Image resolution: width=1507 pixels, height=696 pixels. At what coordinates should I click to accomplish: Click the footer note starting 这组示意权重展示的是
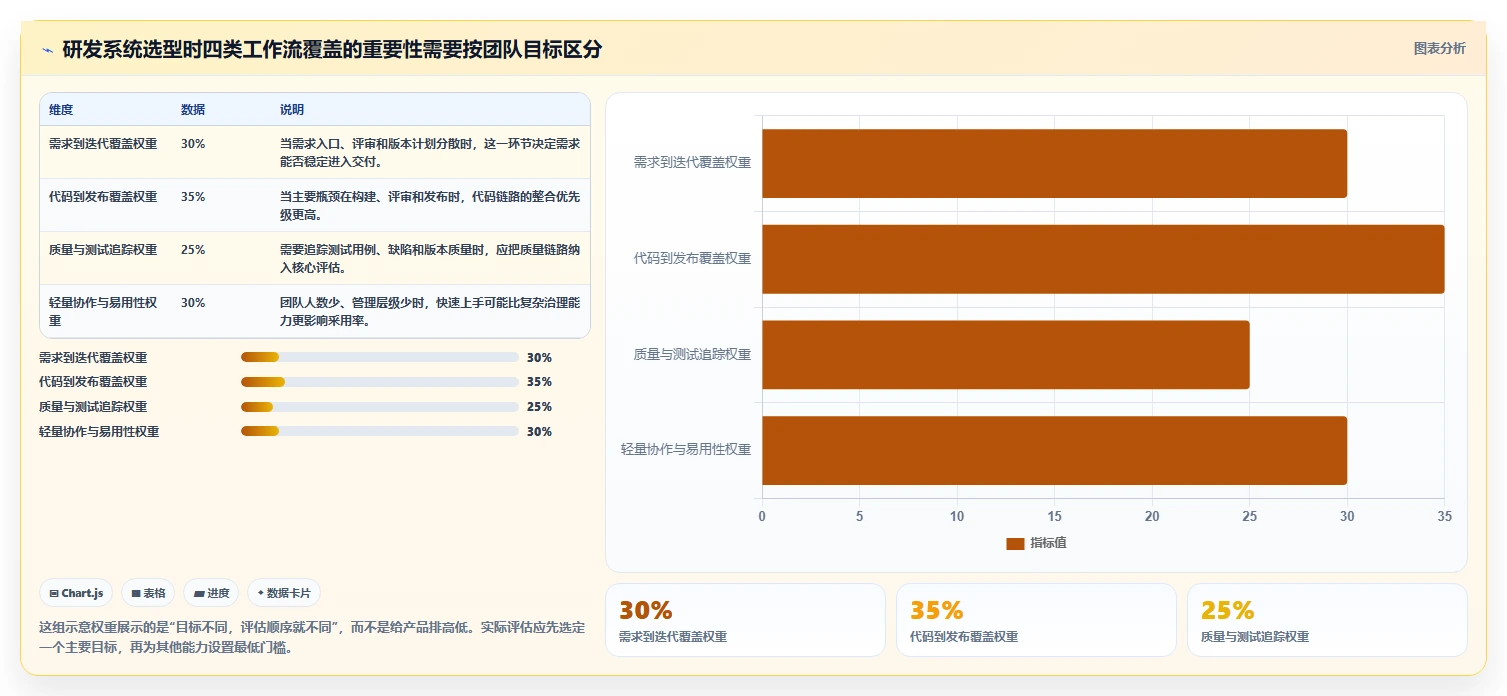[x=312, y=637]
